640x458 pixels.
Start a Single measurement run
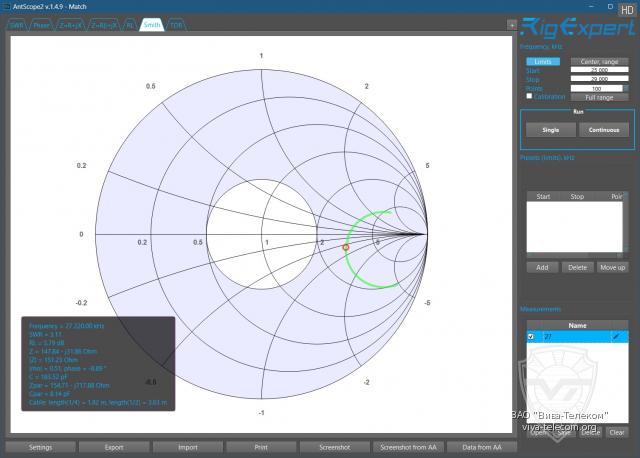(x=551, y=130)
